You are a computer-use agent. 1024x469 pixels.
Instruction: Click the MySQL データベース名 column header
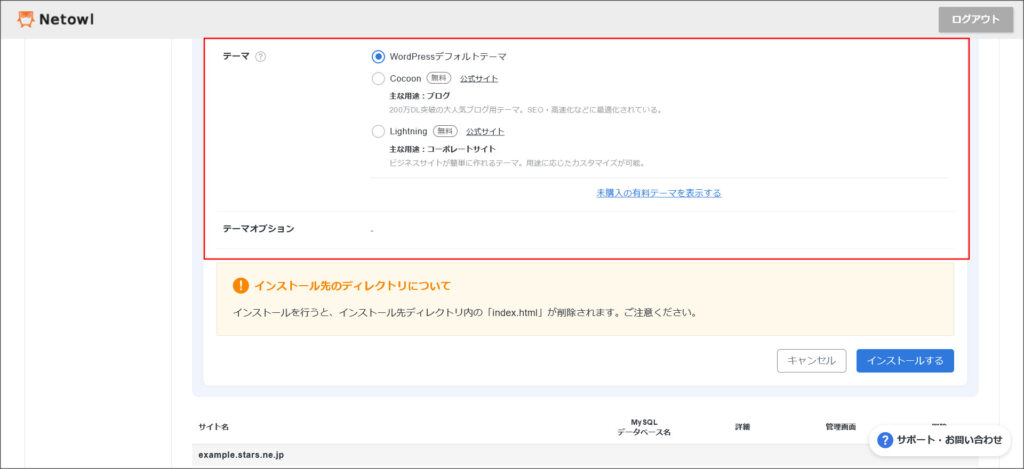[644, 427]
